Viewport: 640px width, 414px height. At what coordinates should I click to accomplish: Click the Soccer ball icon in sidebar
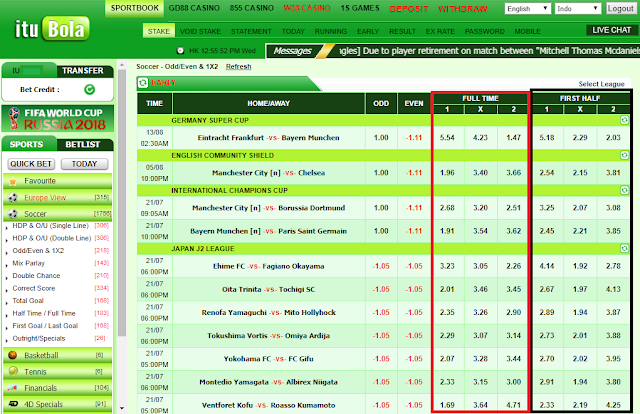pos(13,214)
